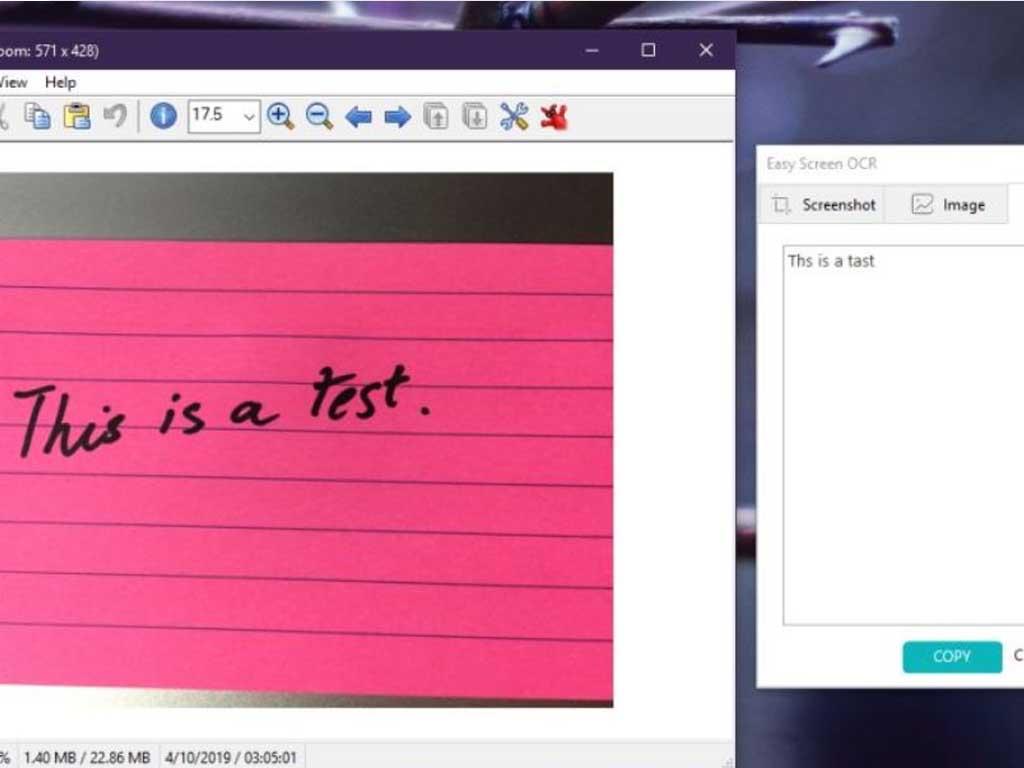The height and width of the screenshot is (768, 1024).
Task: Go to next image with right arrow
Action: coord(397,117)
